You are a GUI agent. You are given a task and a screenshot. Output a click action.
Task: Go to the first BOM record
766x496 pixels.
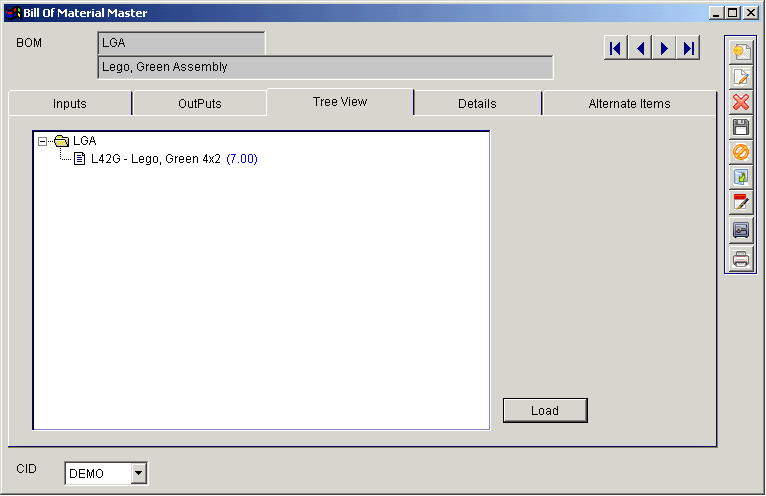pos(616,48)
